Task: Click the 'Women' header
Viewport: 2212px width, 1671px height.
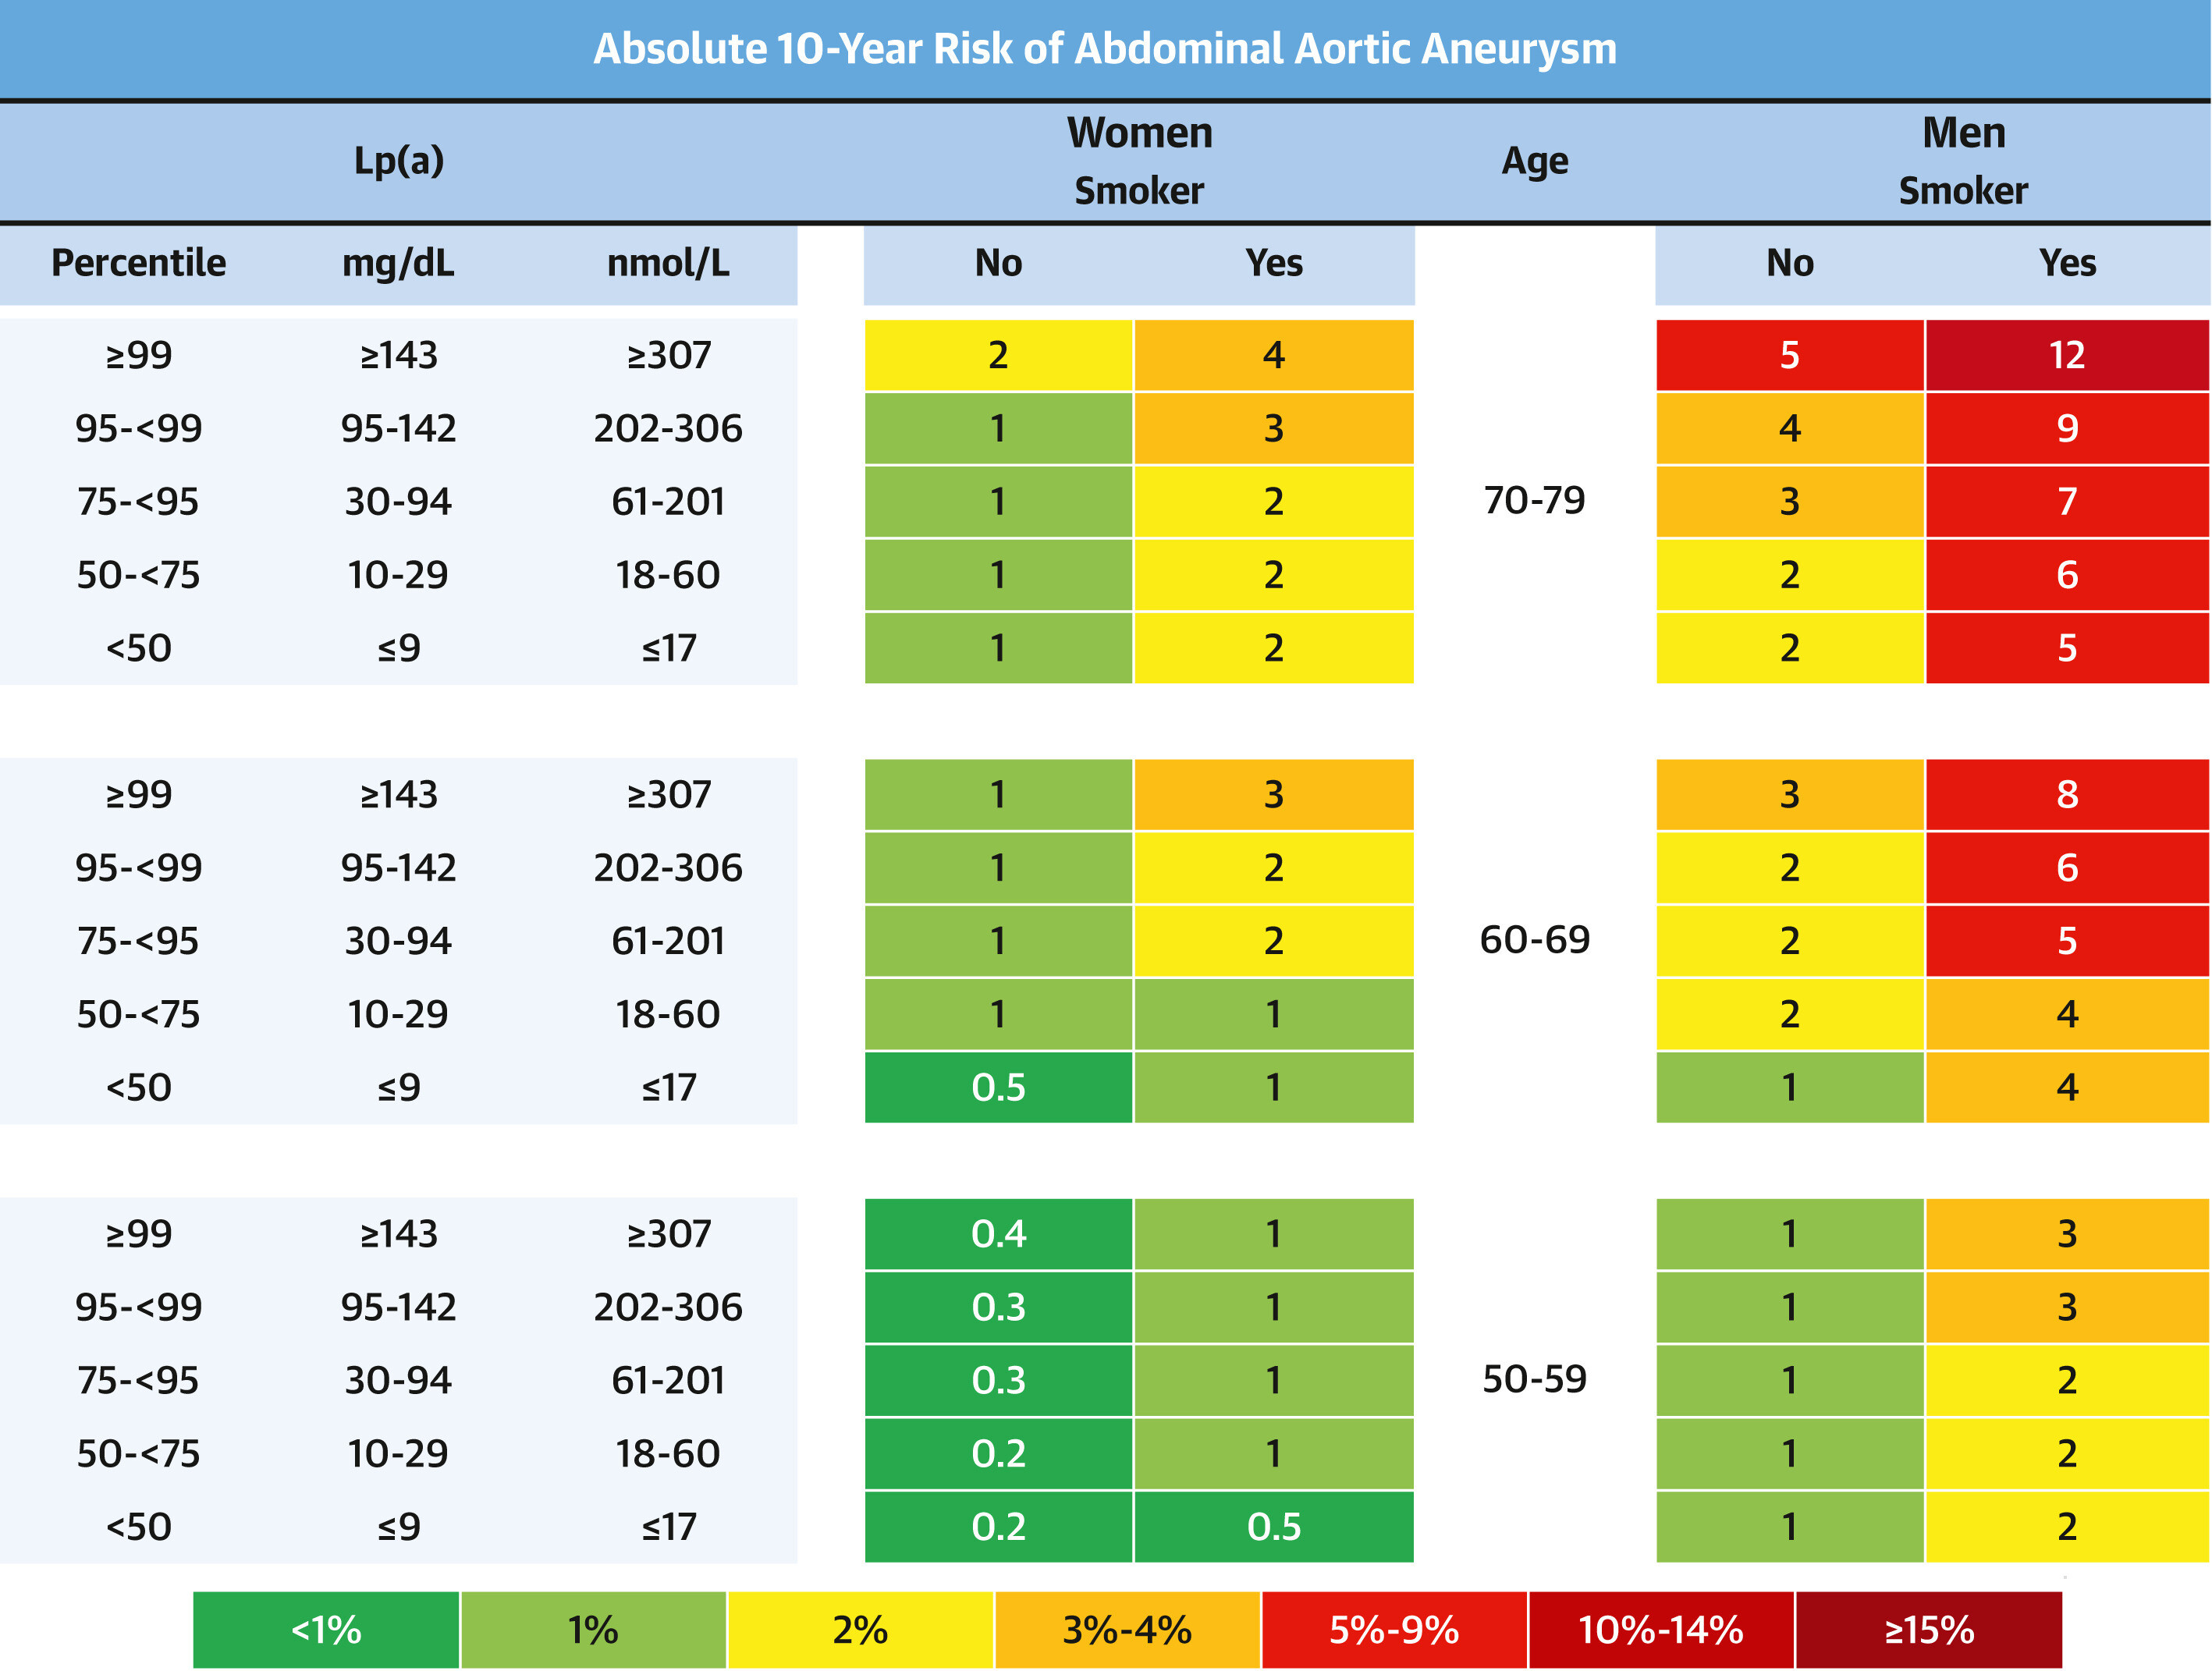Action: pos(1139,133)
